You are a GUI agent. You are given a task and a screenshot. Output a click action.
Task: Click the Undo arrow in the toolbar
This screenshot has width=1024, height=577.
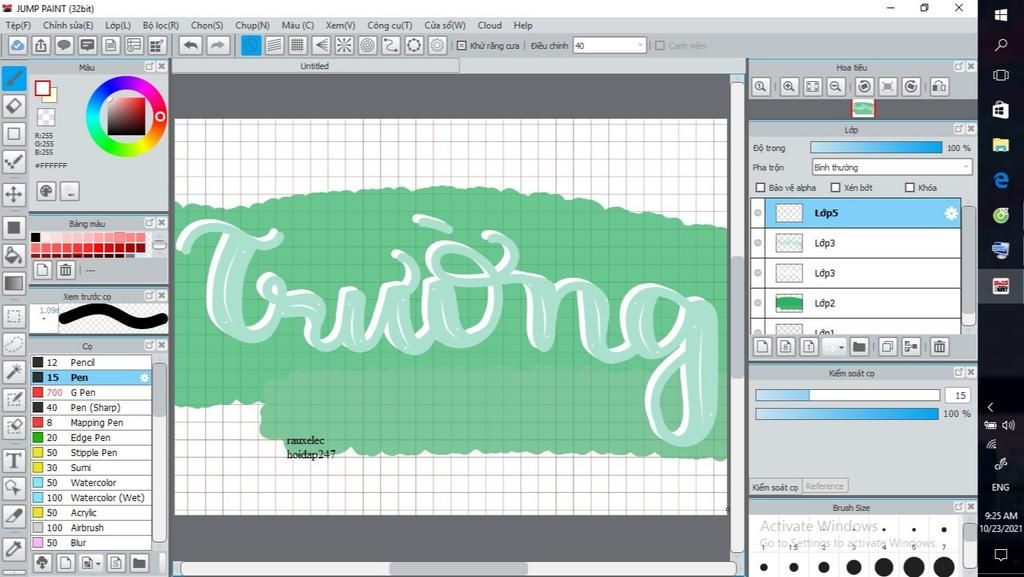click(x=191, y=46)
